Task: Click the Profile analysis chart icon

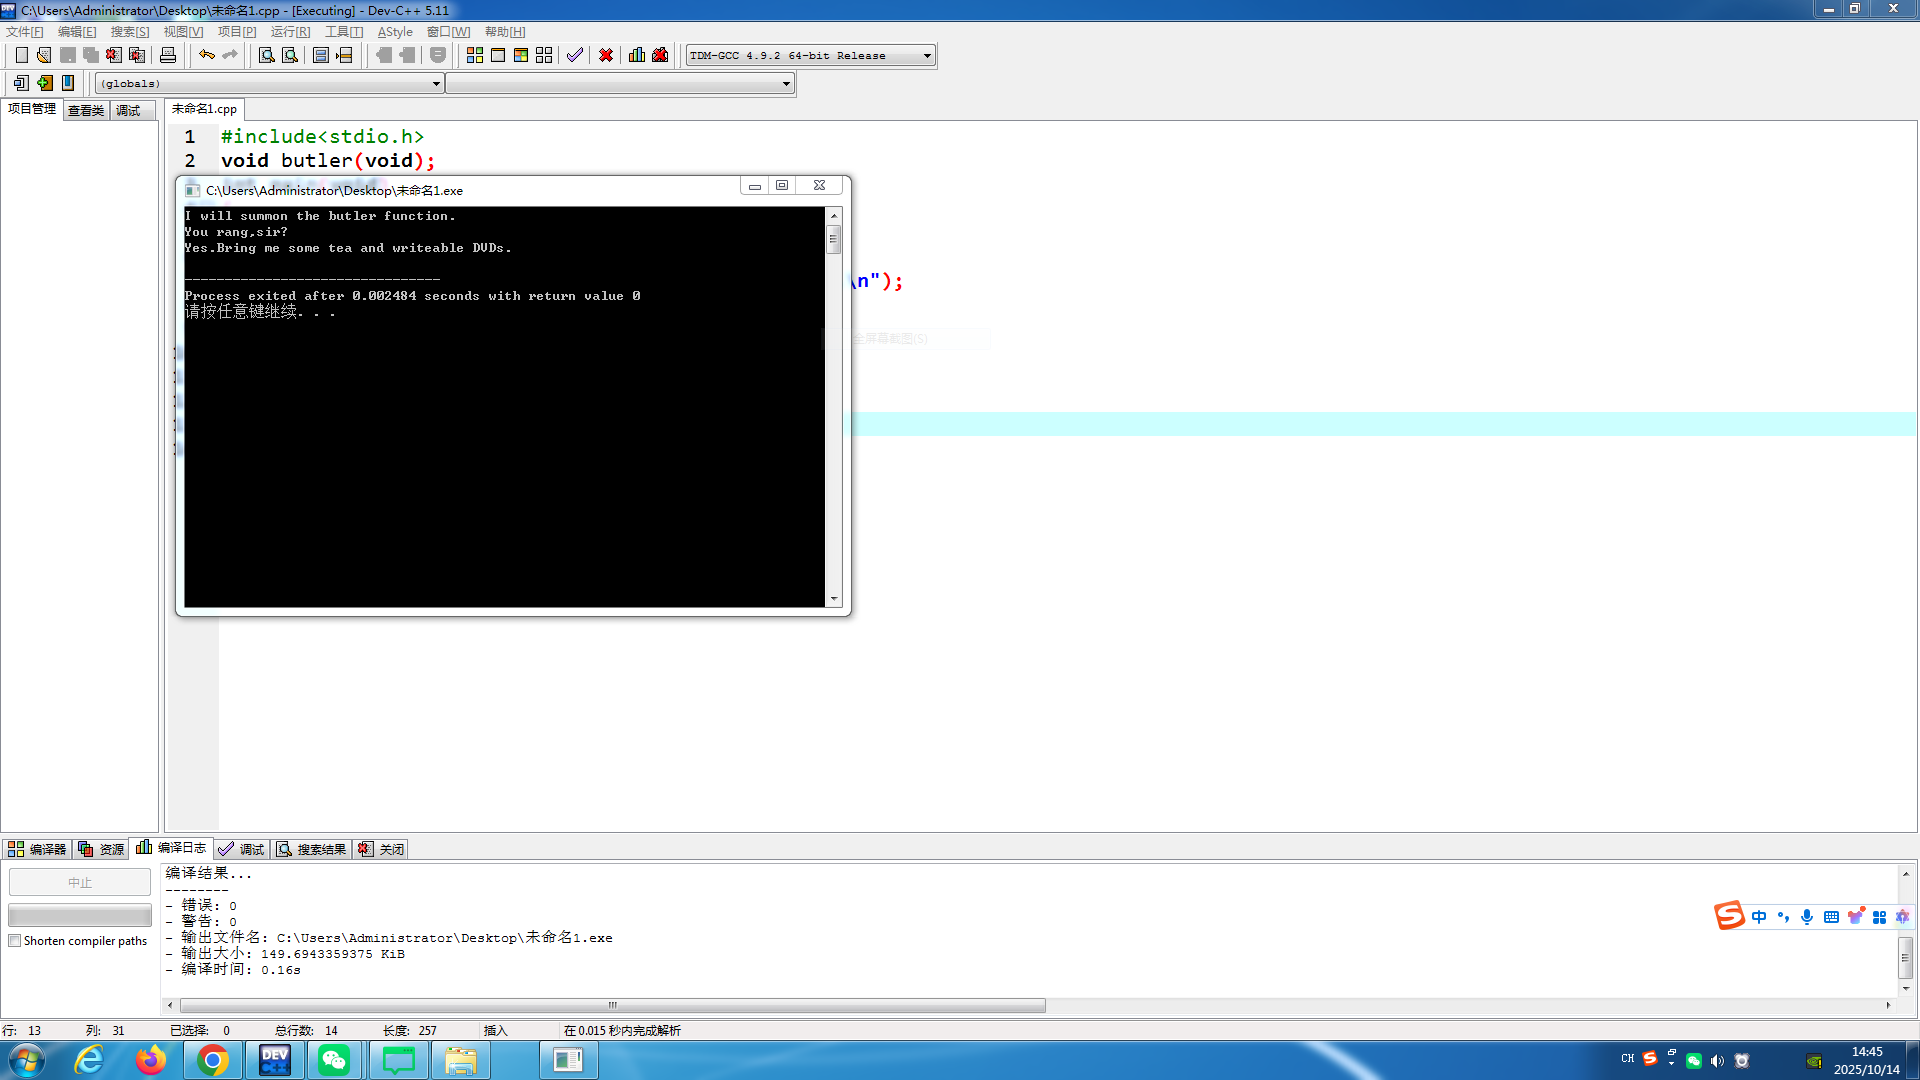Action: 637,55
